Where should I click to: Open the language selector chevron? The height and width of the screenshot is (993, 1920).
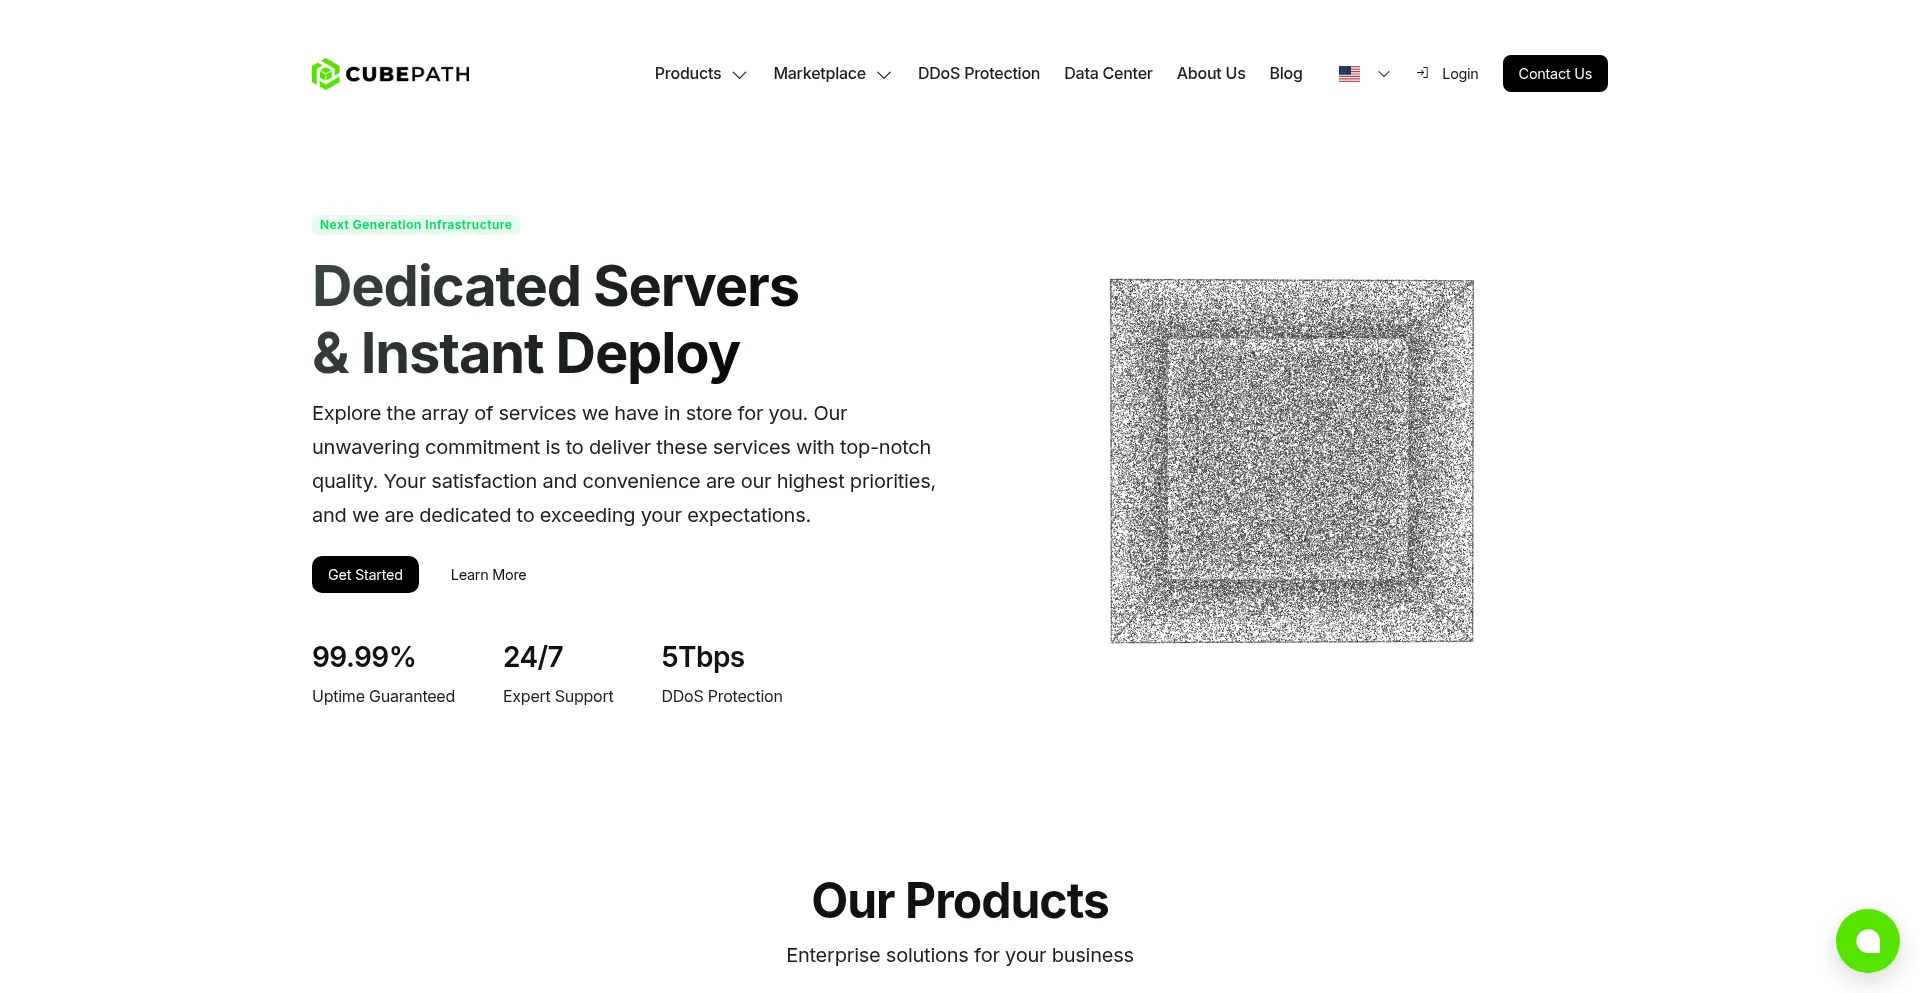pos(1384,74)
